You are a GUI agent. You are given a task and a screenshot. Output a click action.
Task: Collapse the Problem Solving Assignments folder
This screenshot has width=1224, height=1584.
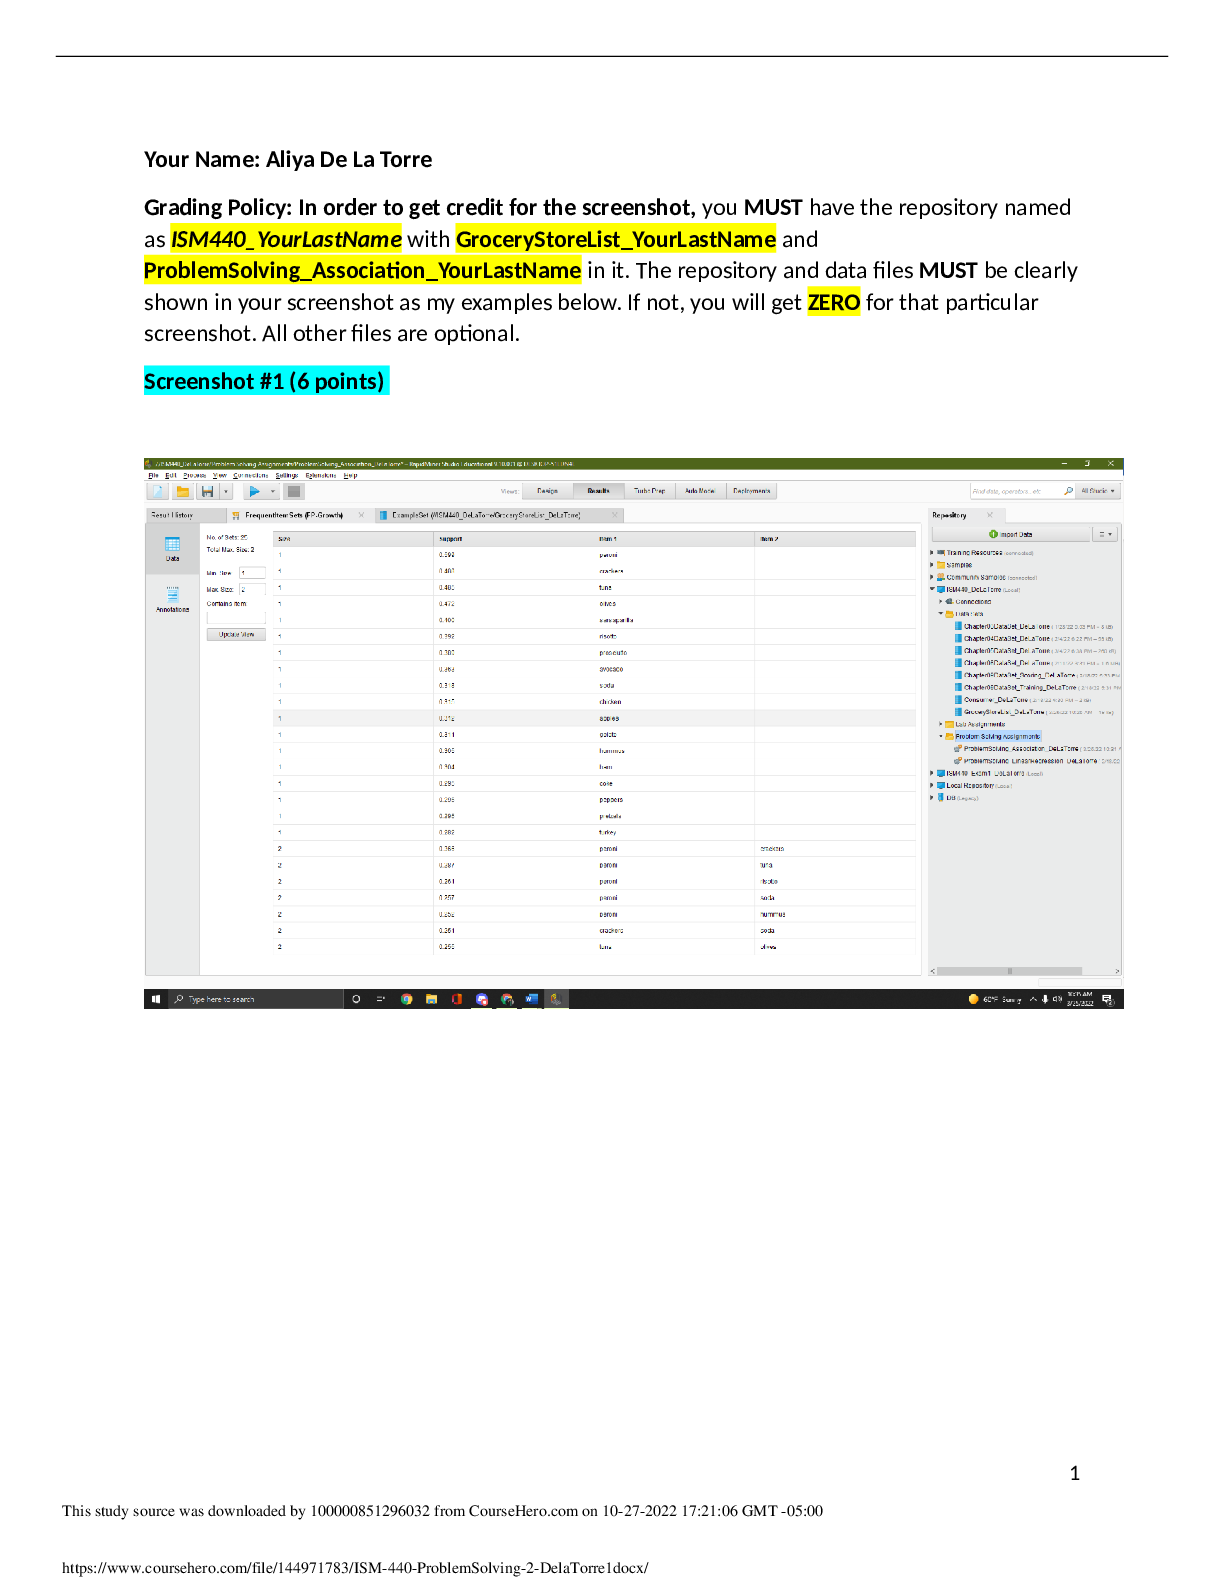coord(941,736)
